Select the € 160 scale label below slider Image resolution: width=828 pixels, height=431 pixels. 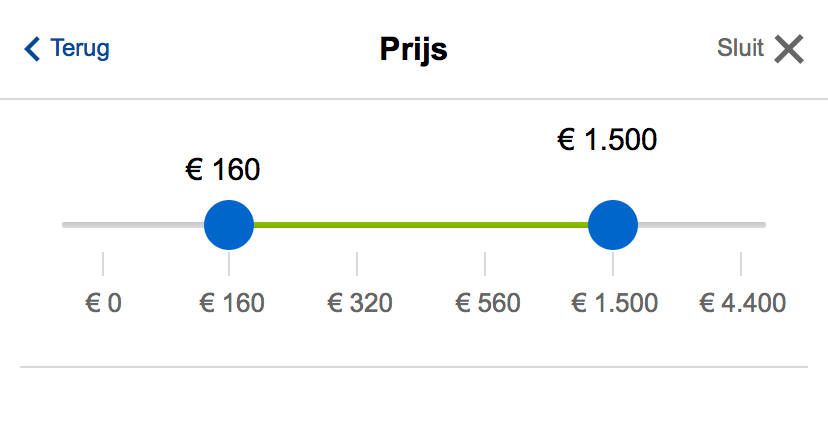click(x=232, y=303)
